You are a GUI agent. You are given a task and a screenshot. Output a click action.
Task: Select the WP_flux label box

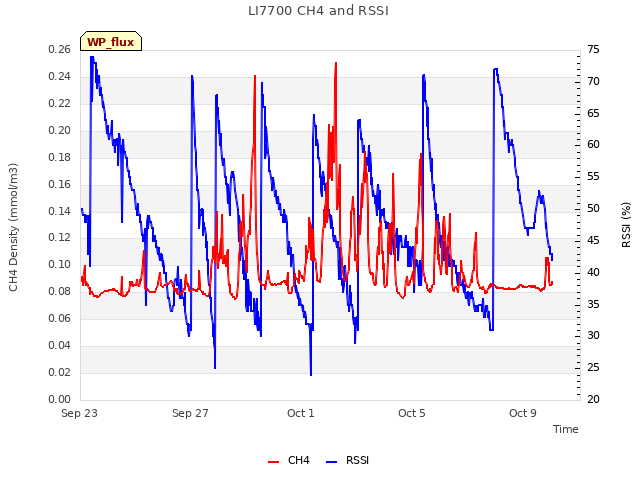pyautogui.click(x=111, y=41)
